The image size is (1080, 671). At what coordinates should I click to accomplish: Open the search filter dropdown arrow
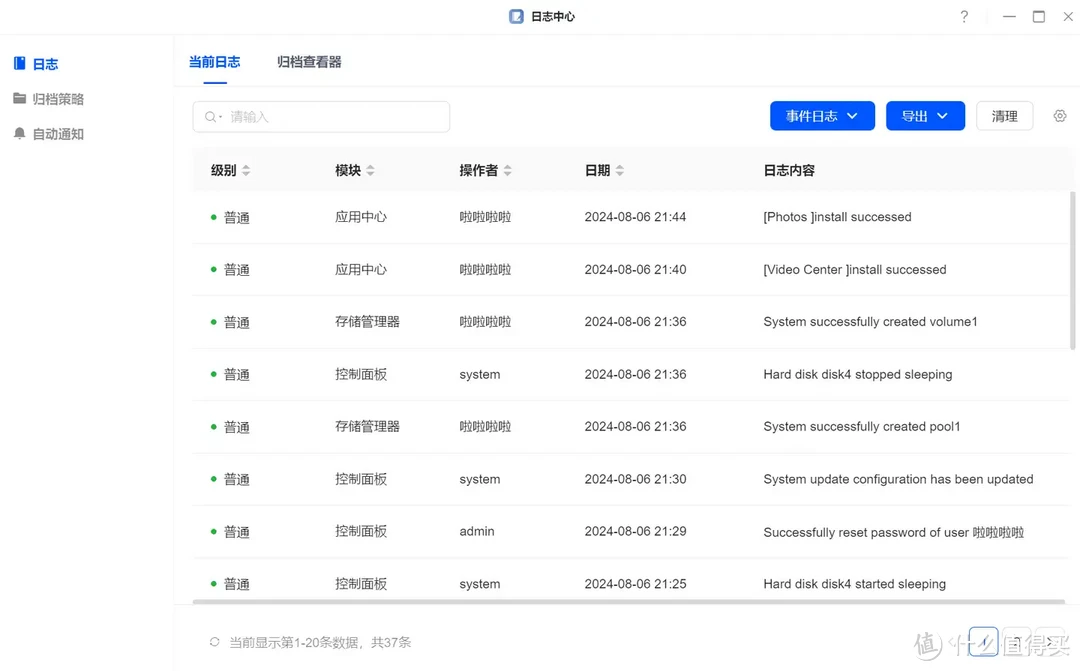220,117
